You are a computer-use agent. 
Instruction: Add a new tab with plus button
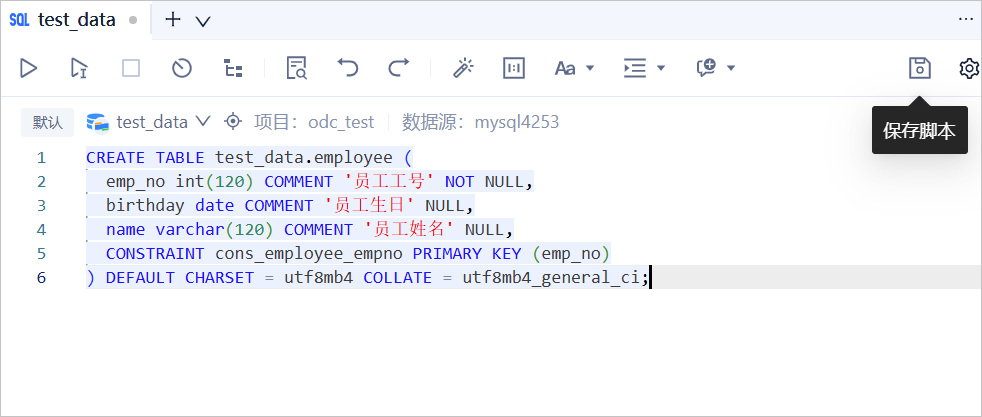coord(172,19)
